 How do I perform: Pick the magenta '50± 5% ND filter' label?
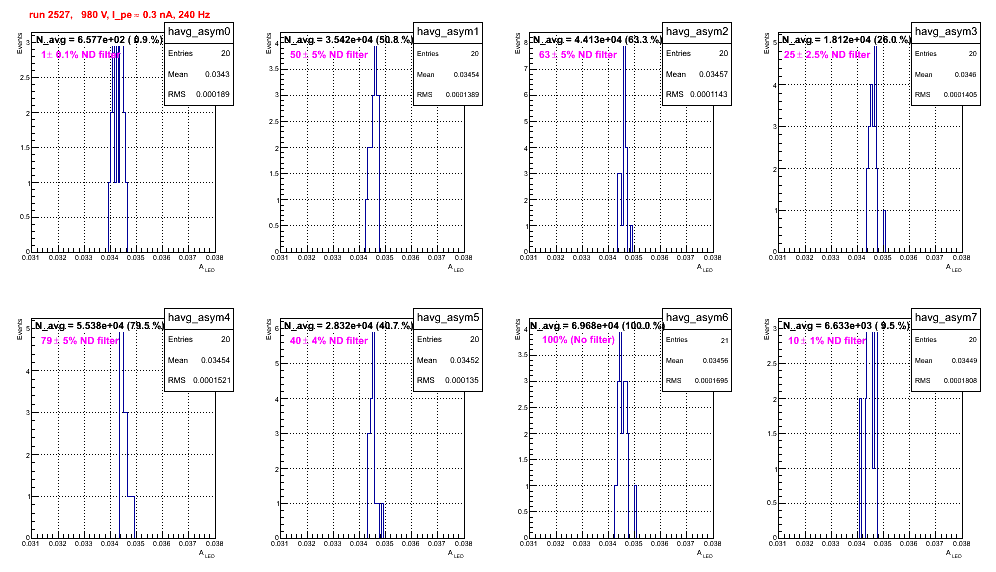tap(329, 55)
